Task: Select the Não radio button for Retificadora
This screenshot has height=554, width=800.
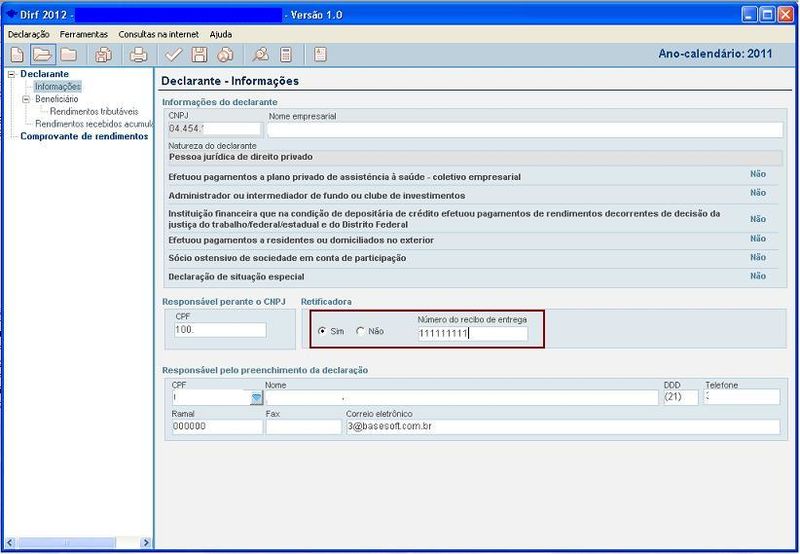Action: (360, 331)
